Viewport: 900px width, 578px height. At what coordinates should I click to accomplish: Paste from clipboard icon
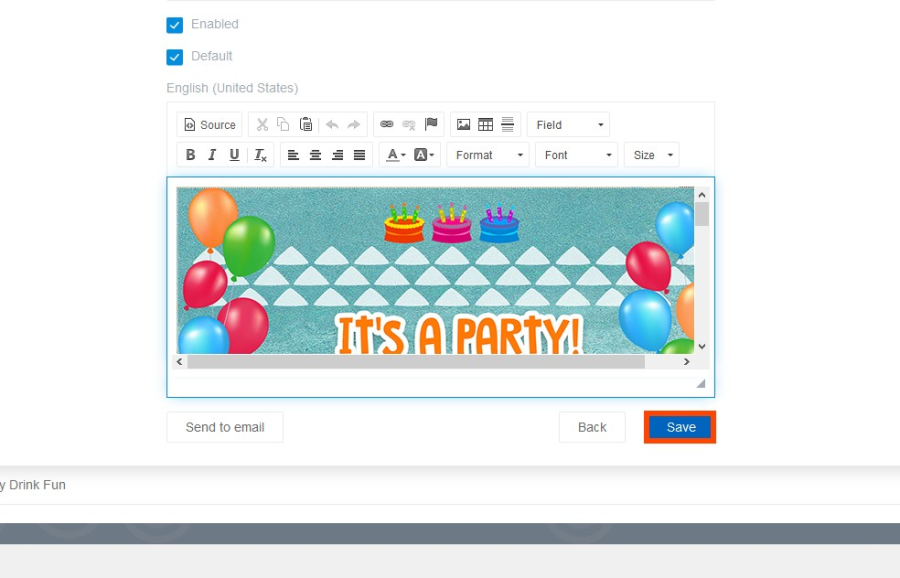(x=306, y=125)
